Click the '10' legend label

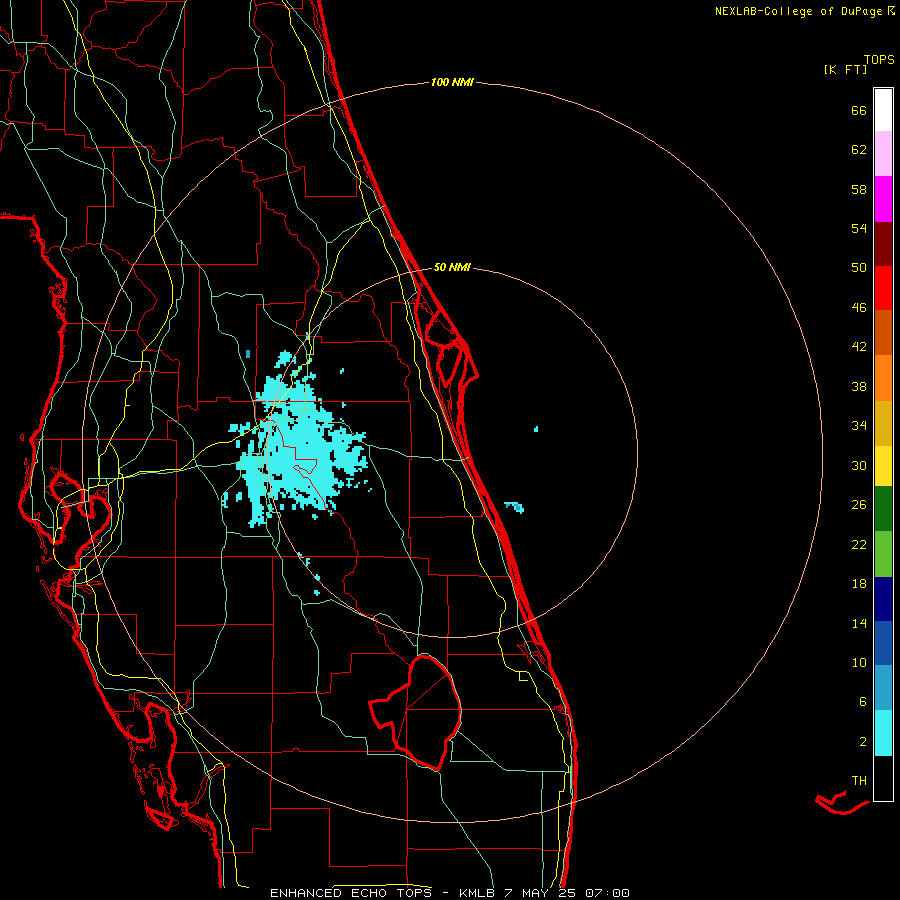pos(859,662)
